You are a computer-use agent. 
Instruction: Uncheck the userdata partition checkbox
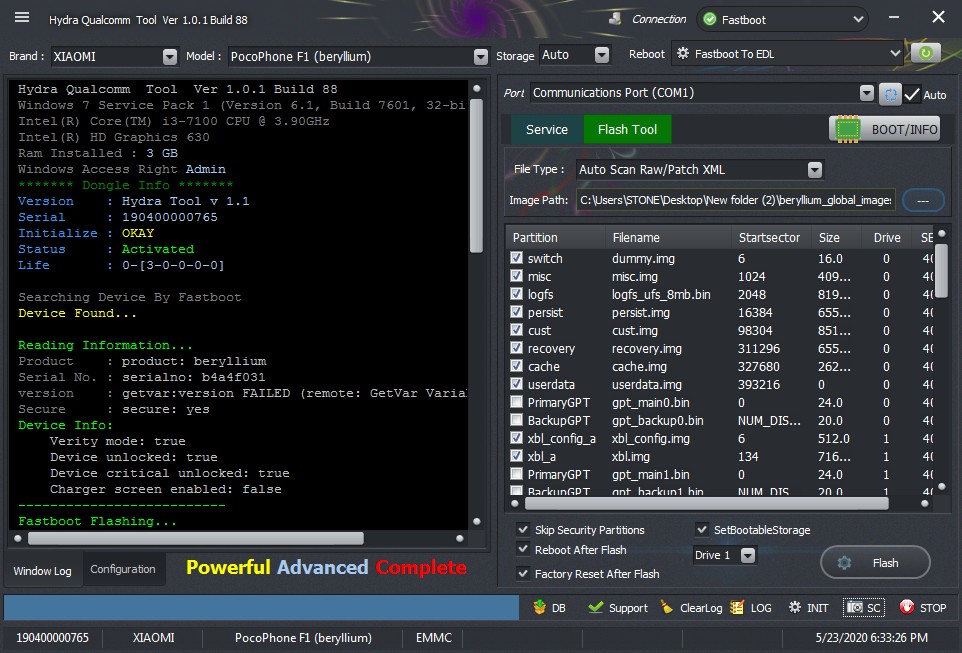click(x=517, y=384)
